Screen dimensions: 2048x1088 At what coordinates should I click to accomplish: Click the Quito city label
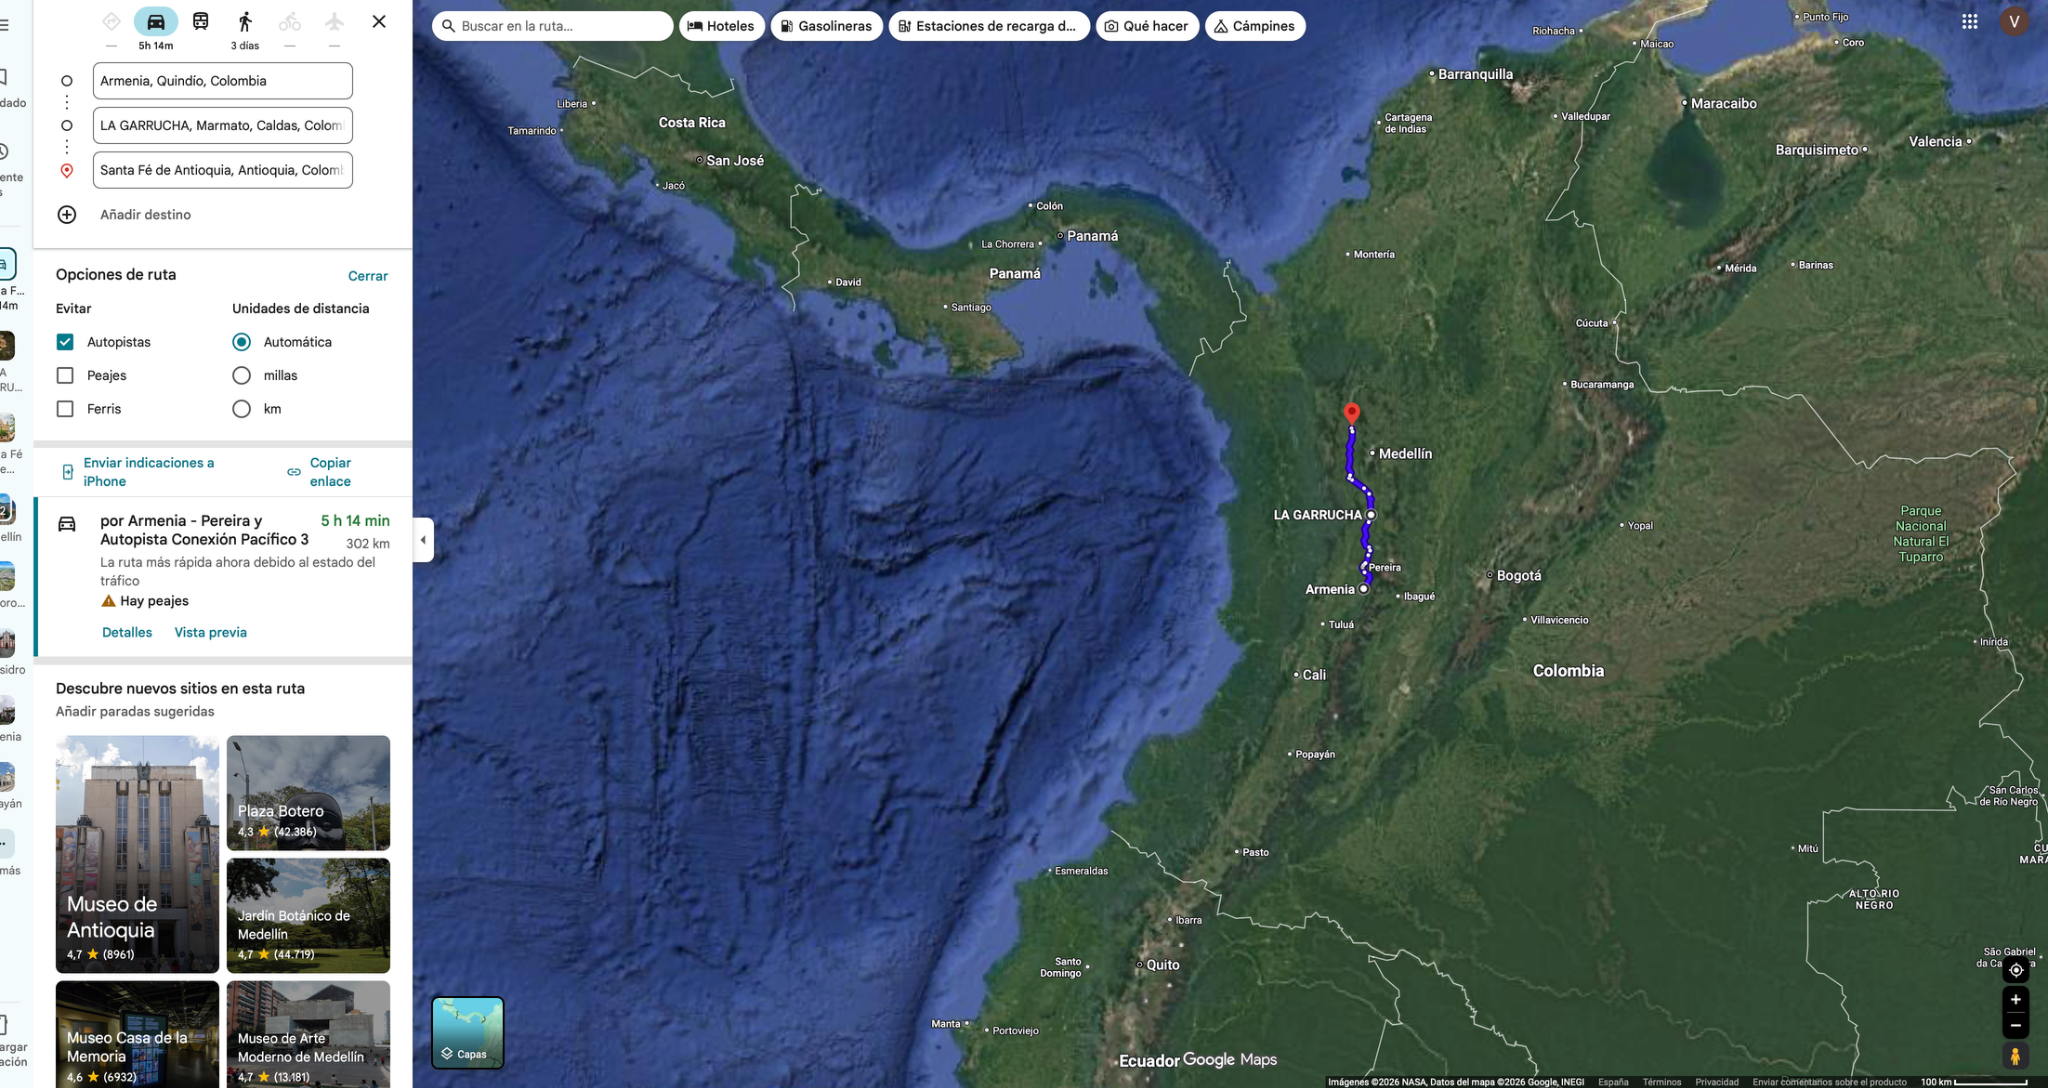coord(1162,965)
